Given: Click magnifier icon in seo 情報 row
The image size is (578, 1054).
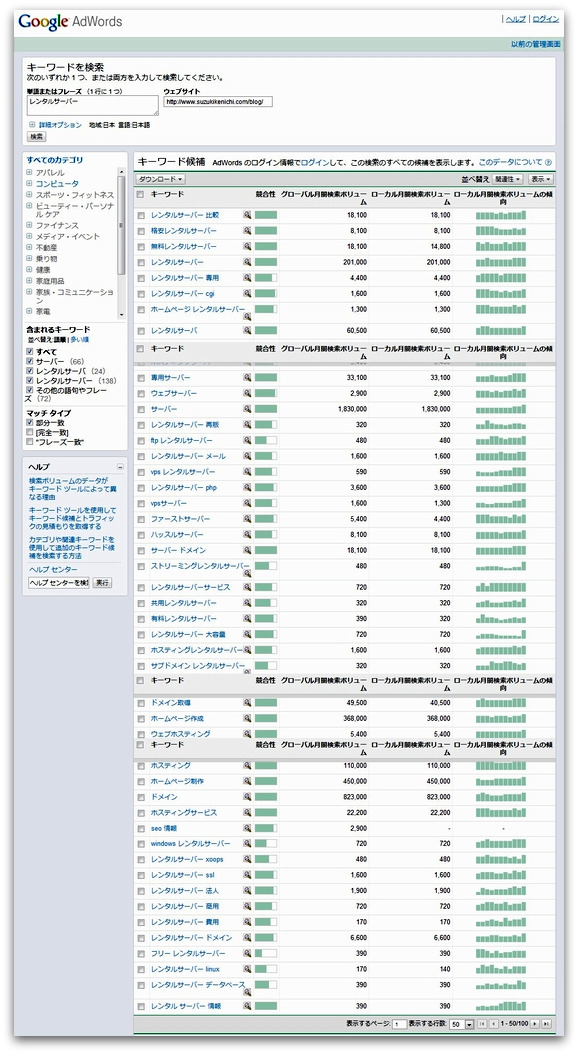Looking at the screenshot, I should (247, 828).
